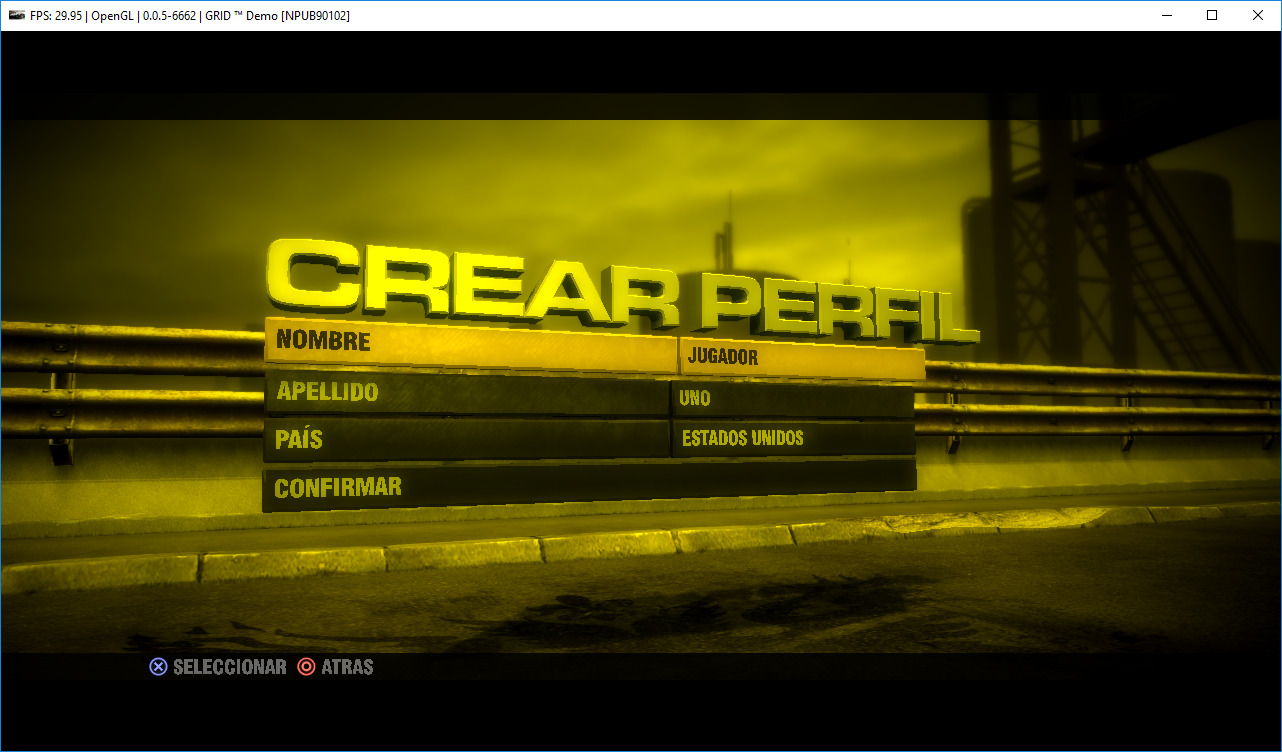Click the circle button icon for Atras
This screenshot has height=752, width=1282.
(307, 667)
